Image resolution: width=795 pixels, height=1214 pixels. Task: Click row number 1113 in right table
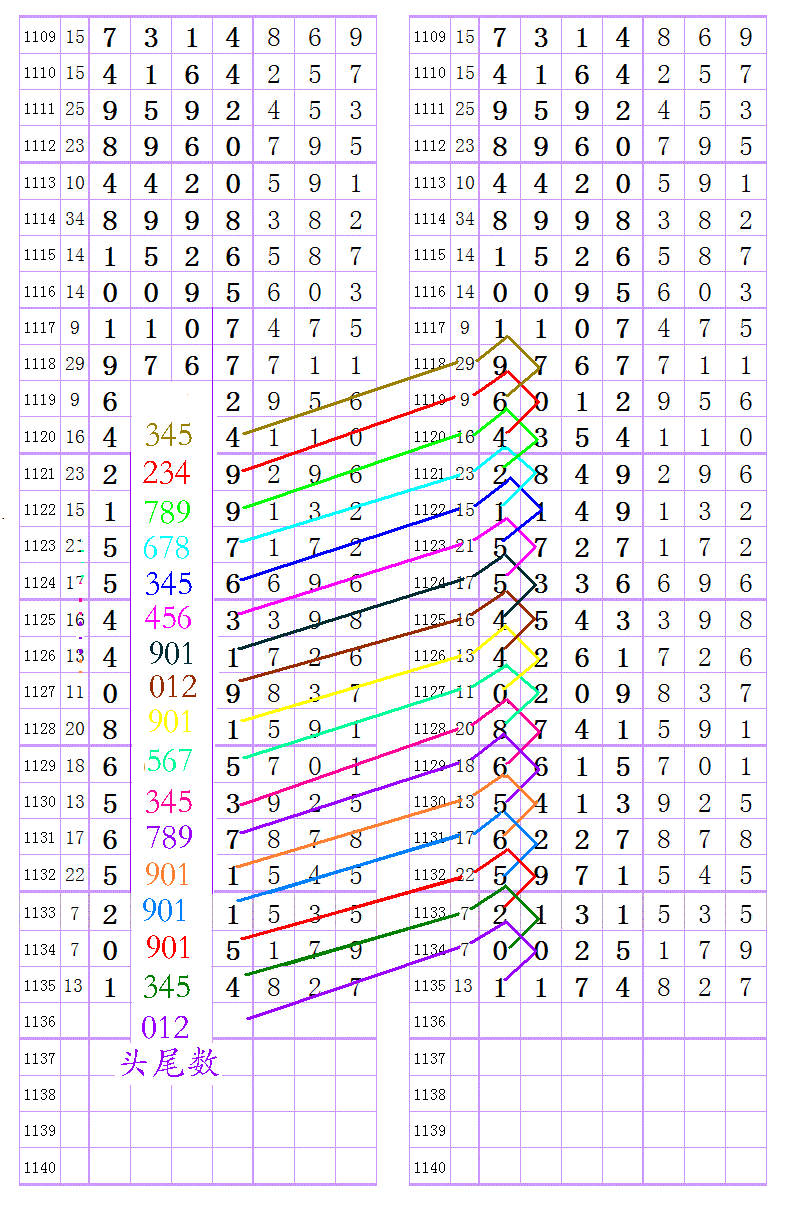[429, 183]
